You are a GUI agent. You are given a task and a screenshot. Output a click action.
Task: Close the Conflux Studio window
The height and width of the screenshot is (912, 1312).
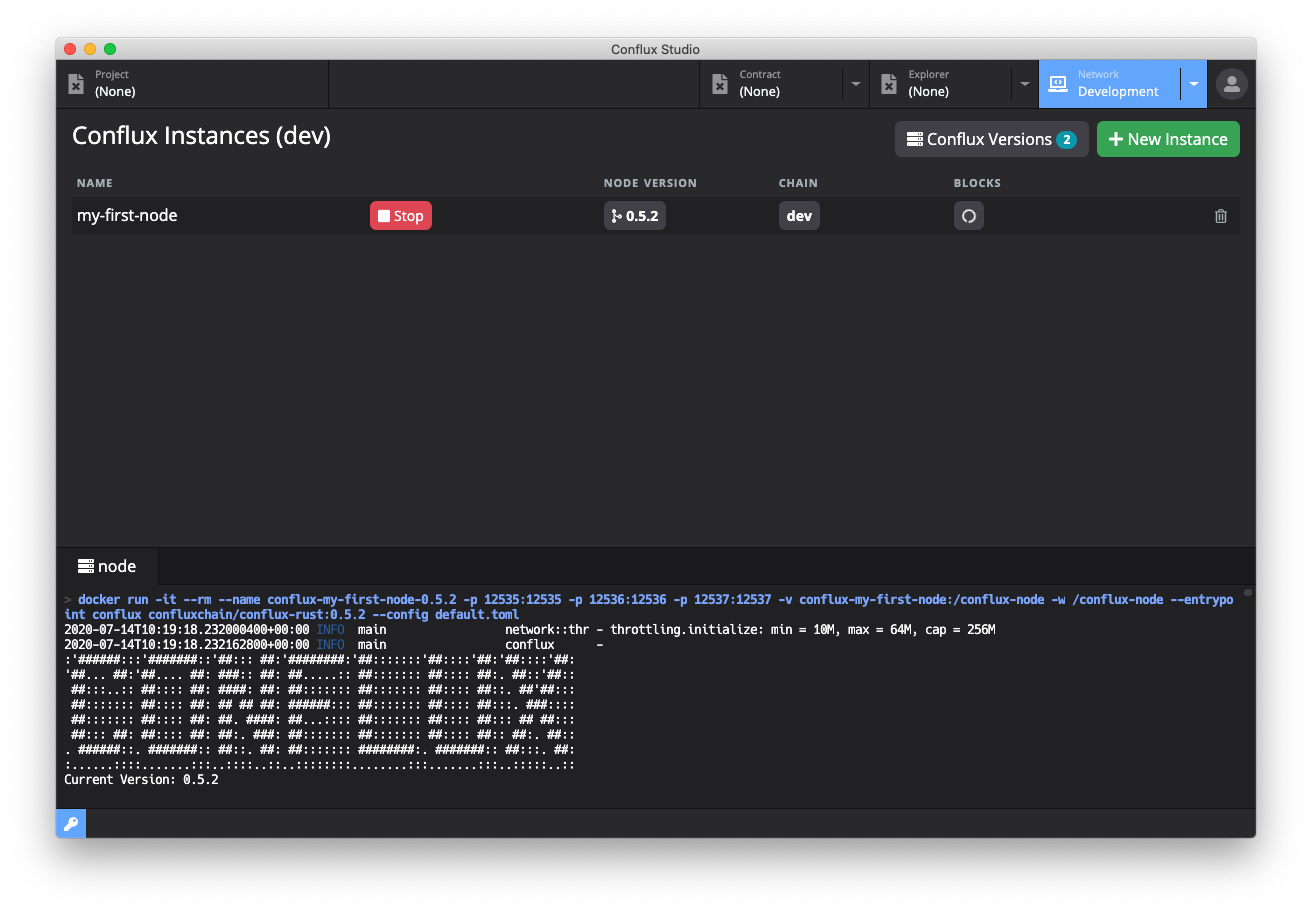pyautogui.click(x=70, y=49)
